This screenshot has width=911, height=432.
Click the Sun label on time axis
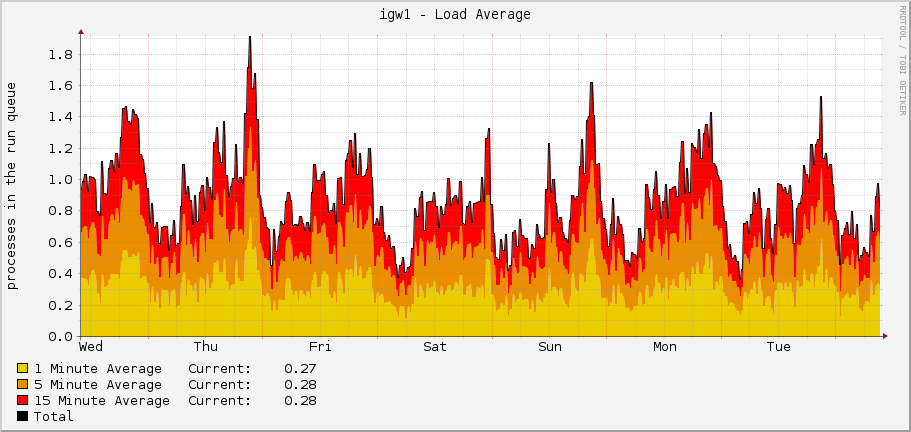(550, 347)
